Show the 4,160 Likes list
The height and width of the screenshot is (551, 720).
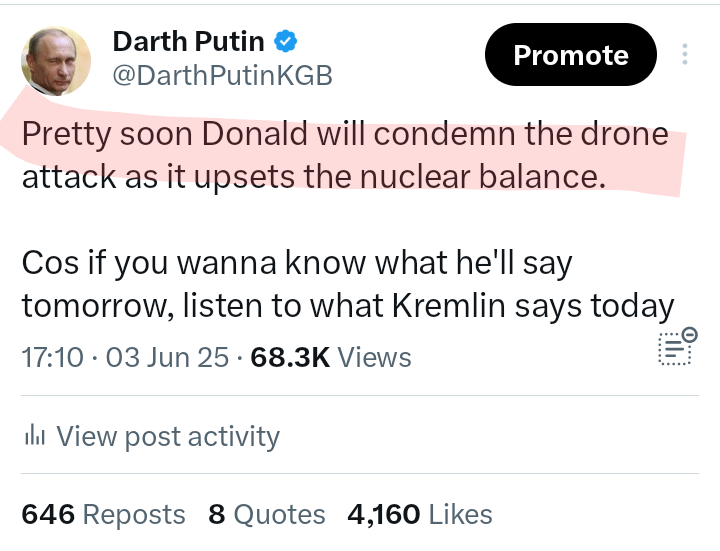click(420, 515)
